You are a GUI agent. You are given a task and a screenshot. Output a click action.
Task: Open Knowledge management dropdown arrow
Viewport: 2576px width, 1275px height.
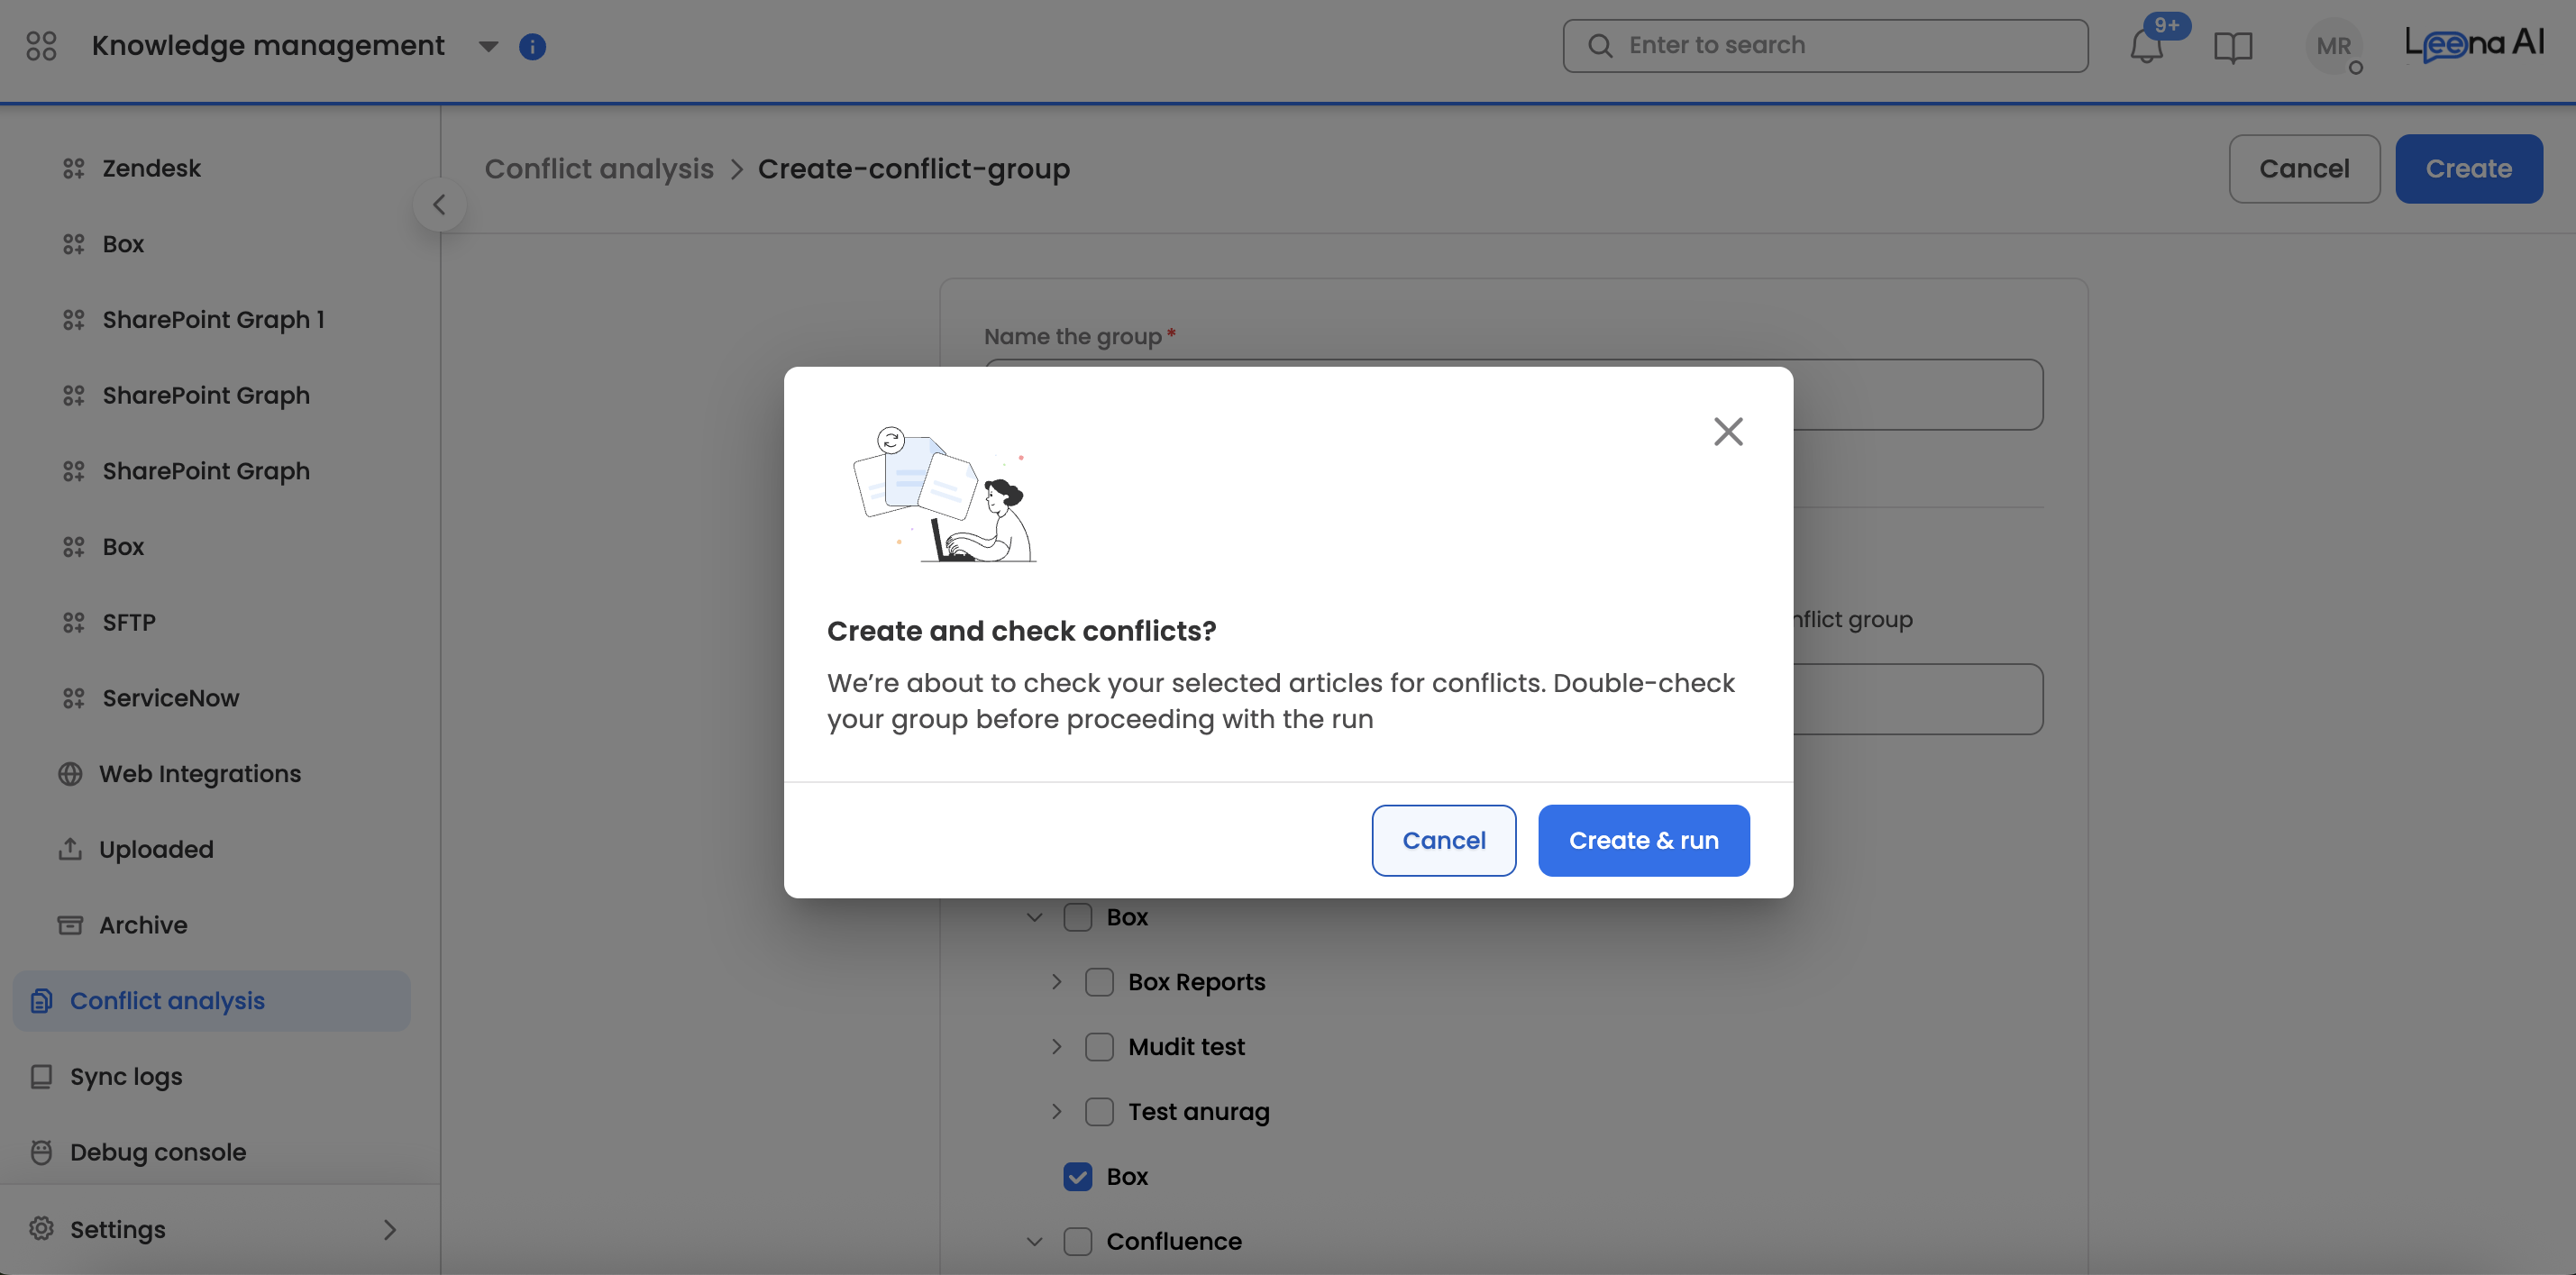488,46
